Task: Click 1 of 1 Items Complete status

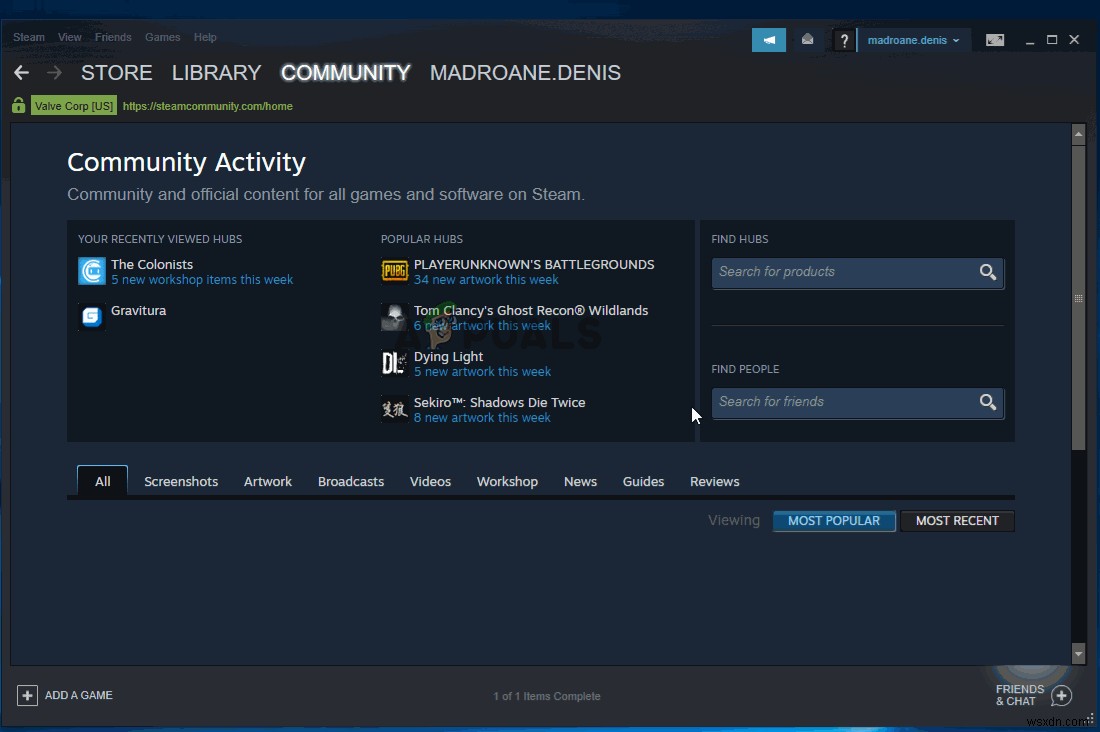Action: 546,696
